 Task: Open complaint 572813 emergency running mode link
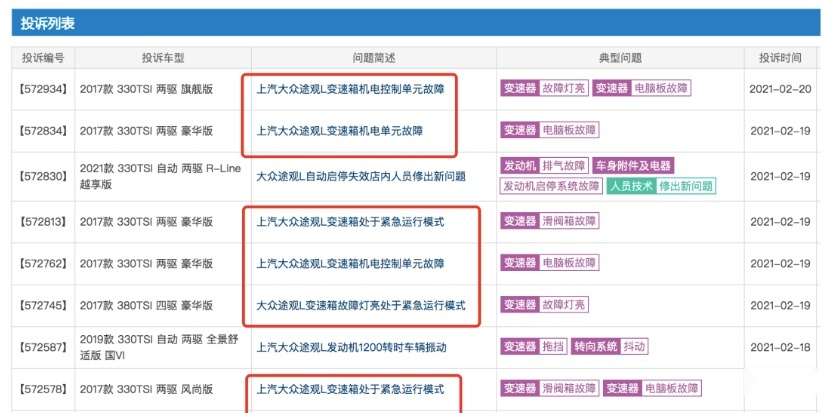coord(350,221)
